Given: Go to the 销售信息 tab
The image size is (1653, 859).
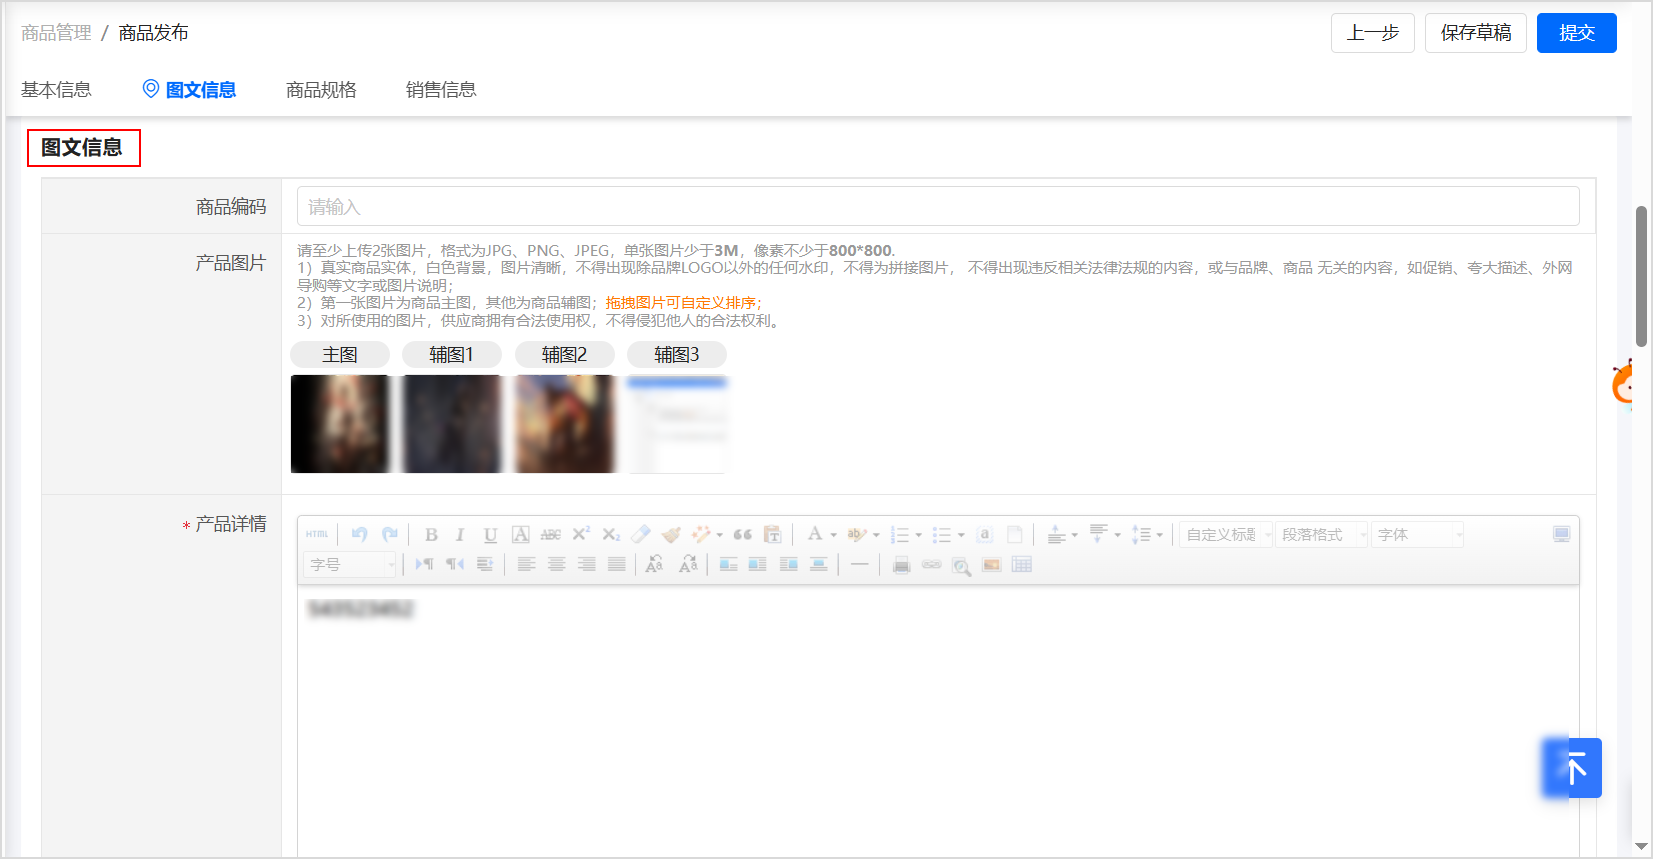Looking at the screenshot, I should [441, 90].
